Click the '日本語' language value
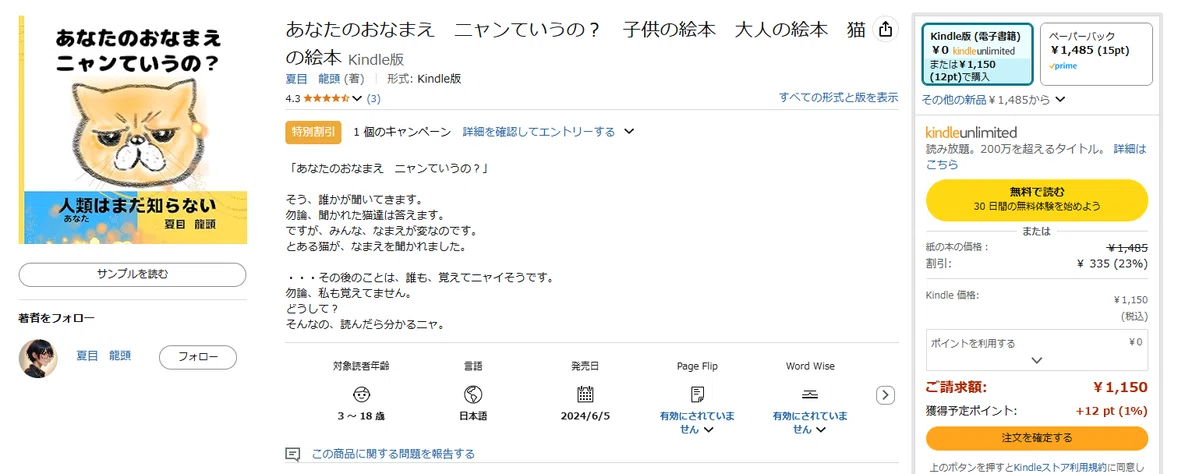This screenshot has height=474, width=1200. [474, 415]
